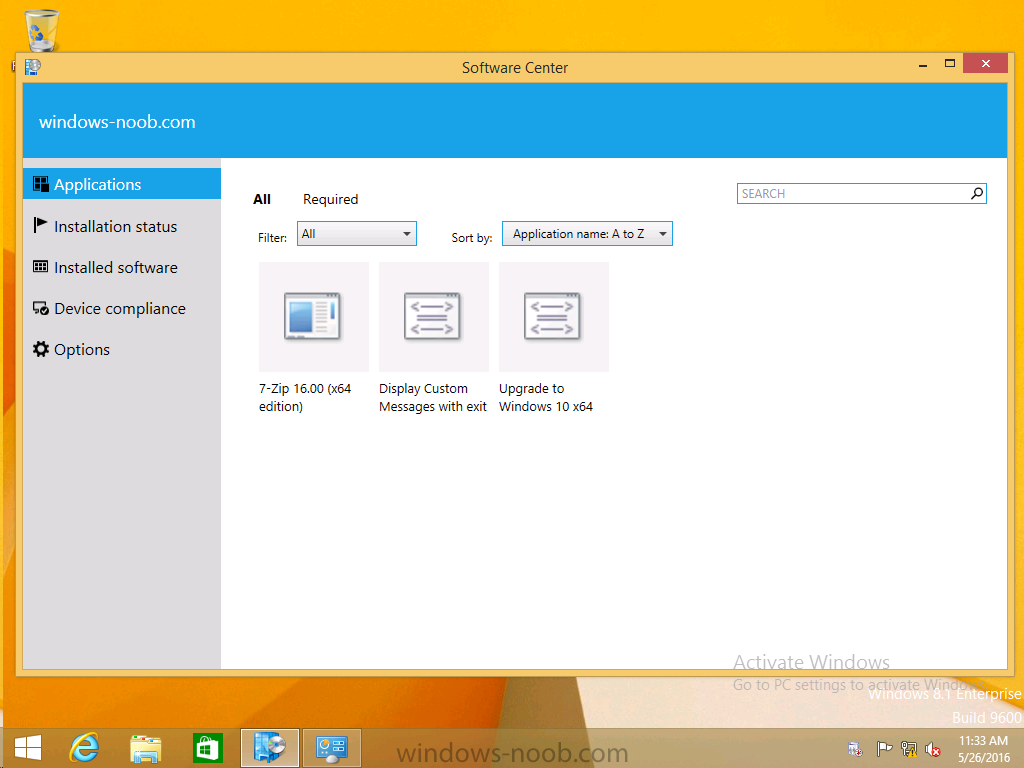Click the Installed software grid icon
The width and height of the screenshot is (1024, 768).
40,266
